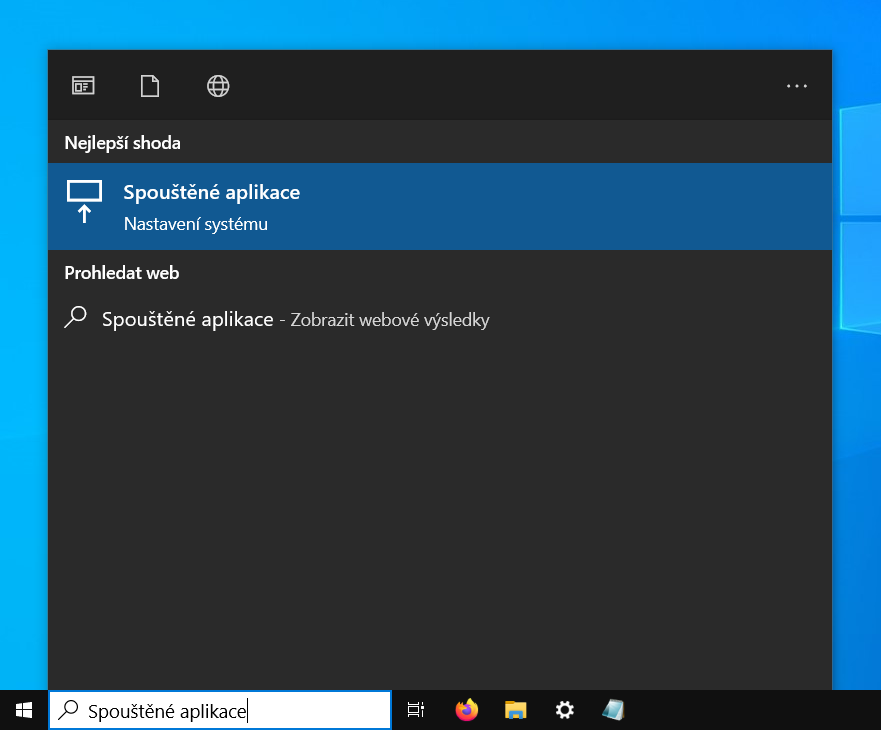Click the magnifier icon in the search box
Screen dimensions: 881x730
click(69, 711)
